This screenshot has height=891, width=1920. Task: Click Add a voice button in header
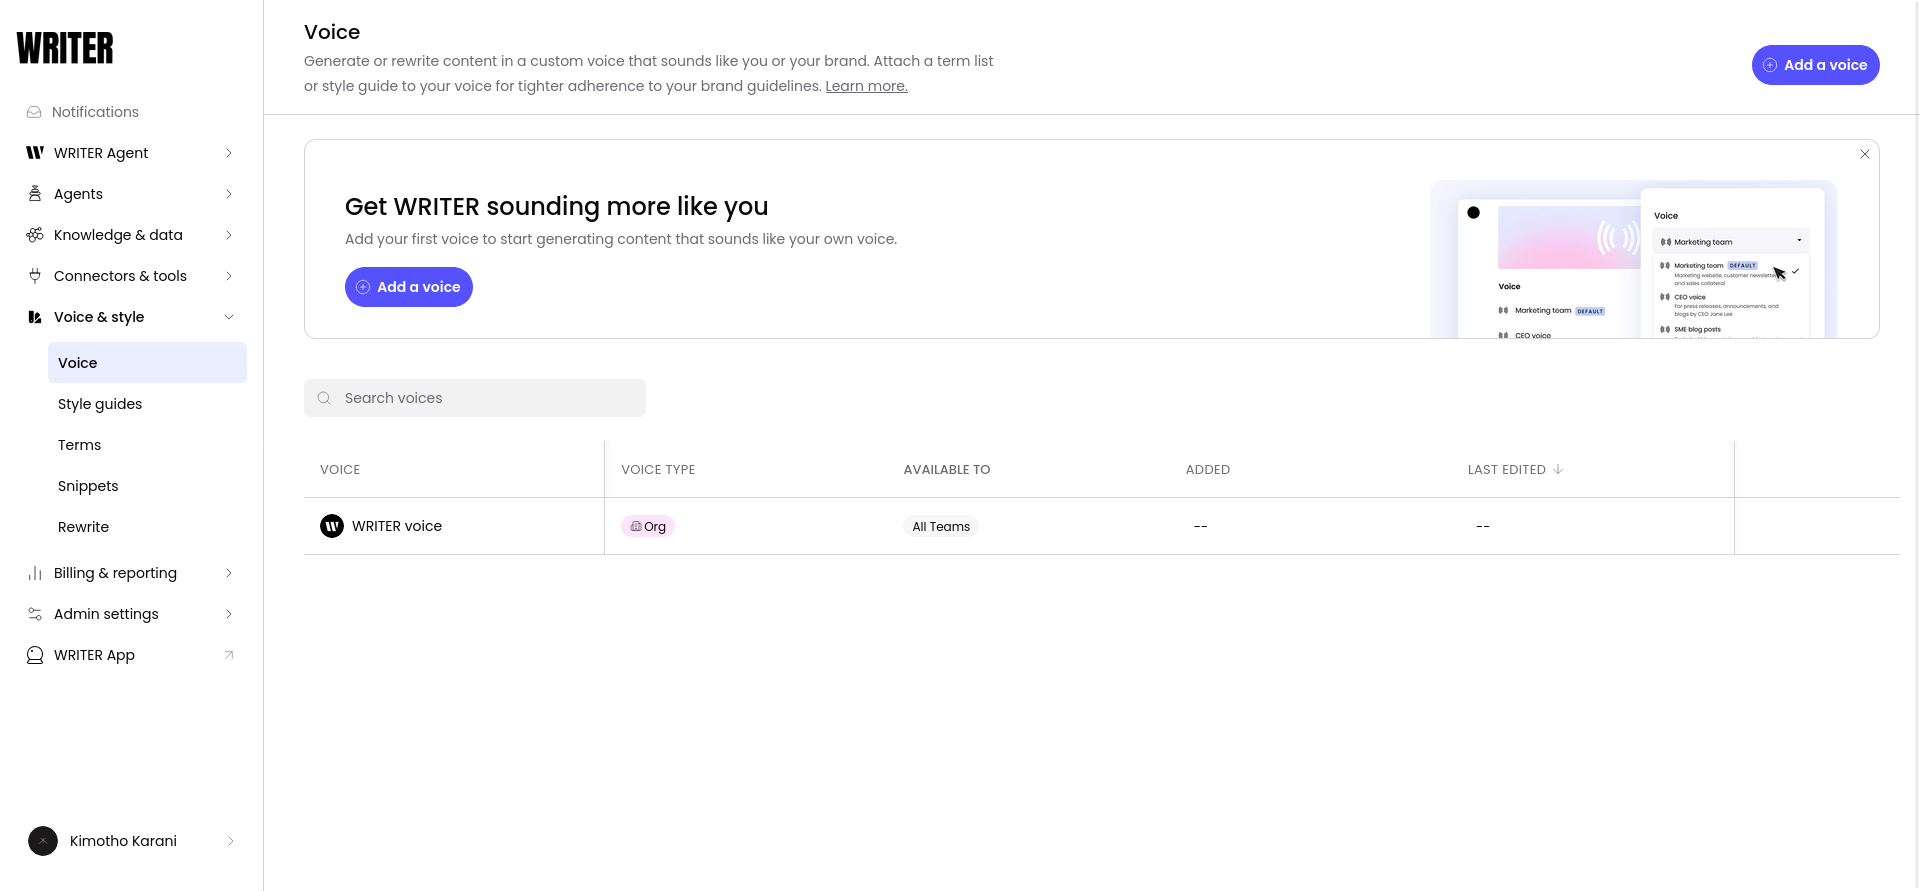pos(1815,65)
